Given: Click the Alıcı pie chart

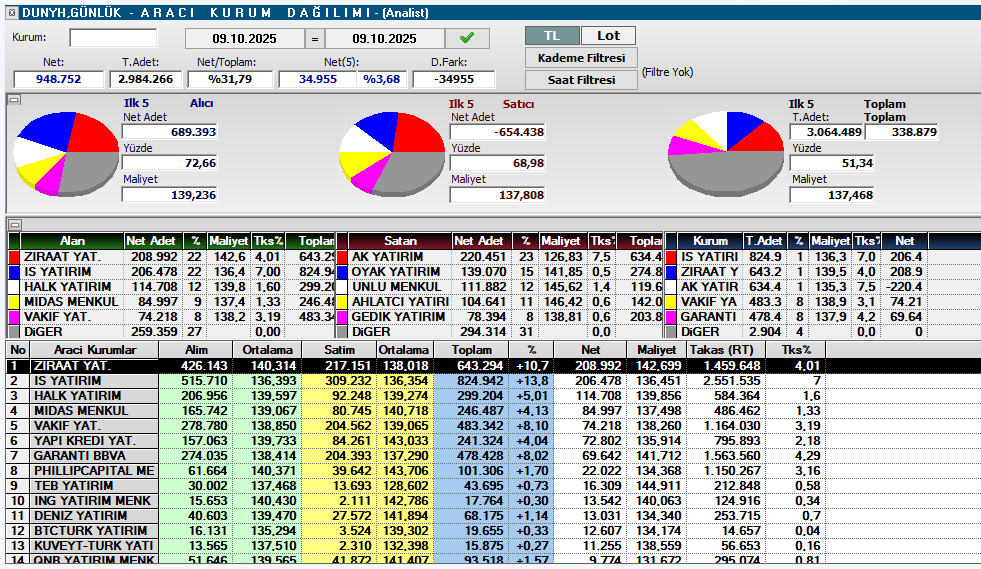Looking at the screenshot, I should (x=66, y=153).
